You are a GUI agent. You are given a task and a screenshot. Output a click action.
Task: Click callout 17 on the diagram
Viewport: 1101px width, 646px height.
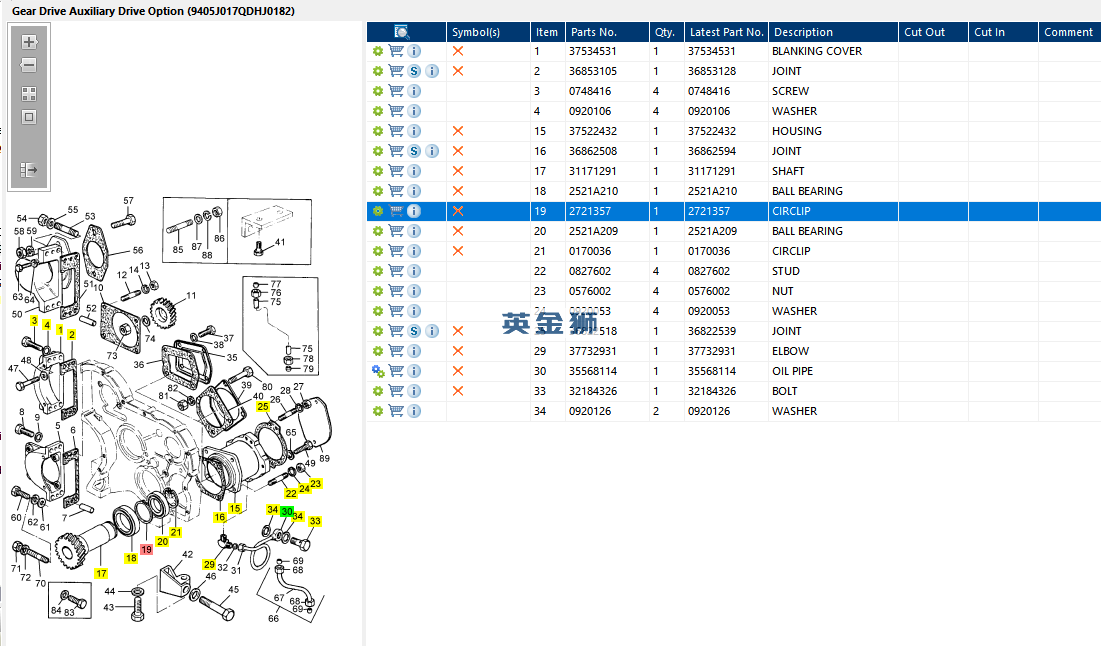coord(101,574)
